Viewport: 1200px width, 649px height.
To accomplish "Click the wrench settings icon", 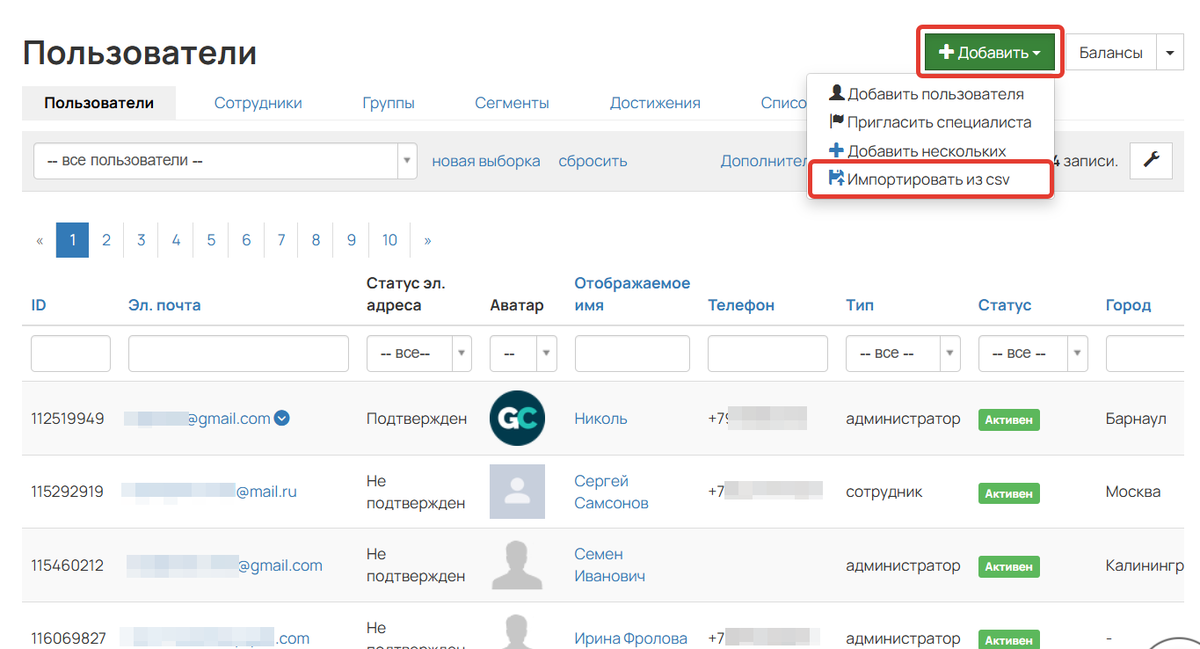I will [1151, 160].
